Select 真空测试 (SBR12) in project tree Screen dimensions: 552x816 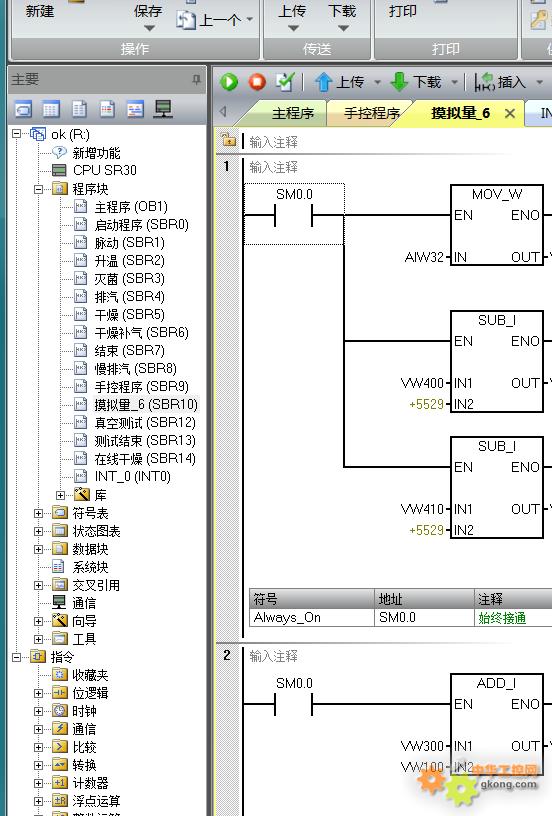click(145, 423)
